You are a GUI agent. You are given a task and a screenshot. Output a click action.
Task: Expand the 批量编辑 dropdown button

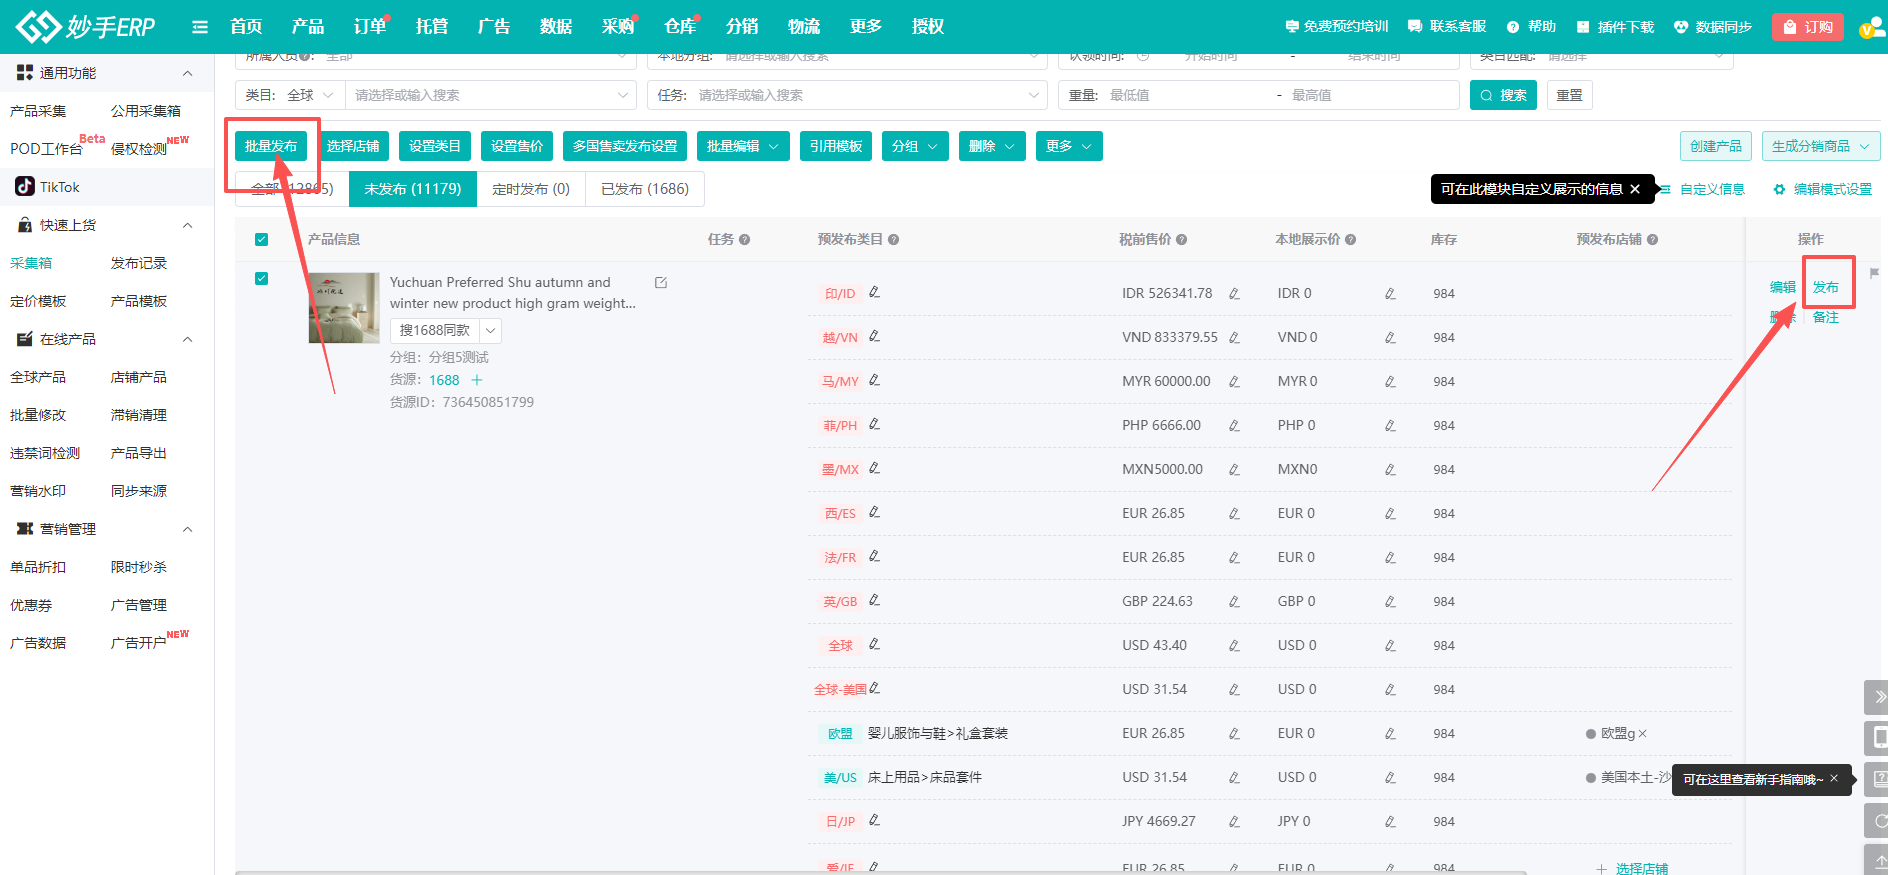tap(742, 146)
